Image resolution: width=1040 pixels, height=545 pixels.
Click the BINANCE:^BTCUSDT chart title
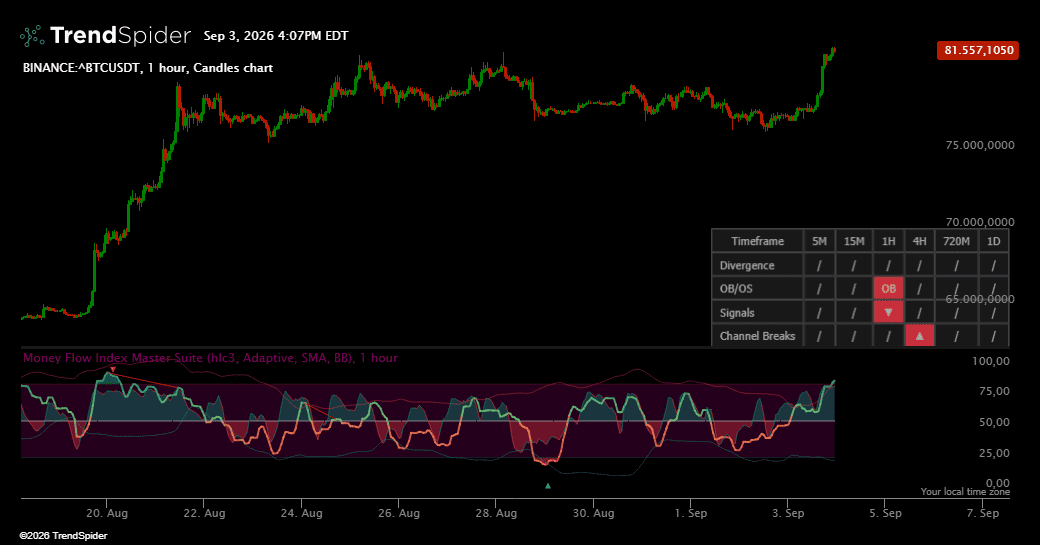148,68
